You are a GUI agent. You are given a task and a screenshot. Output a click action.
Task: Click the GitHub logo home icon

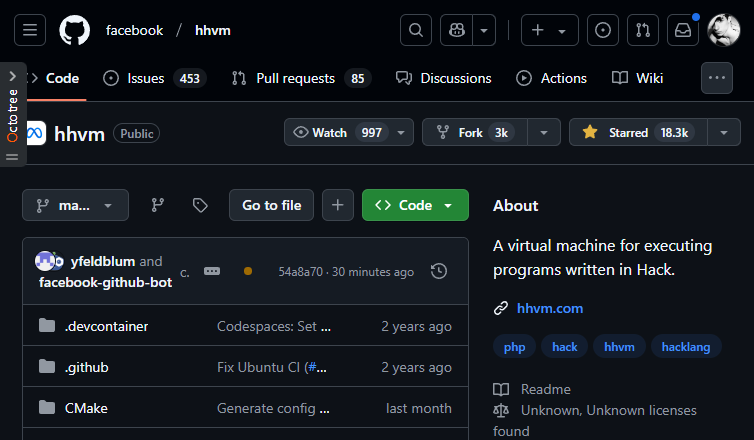coord(74,30)
